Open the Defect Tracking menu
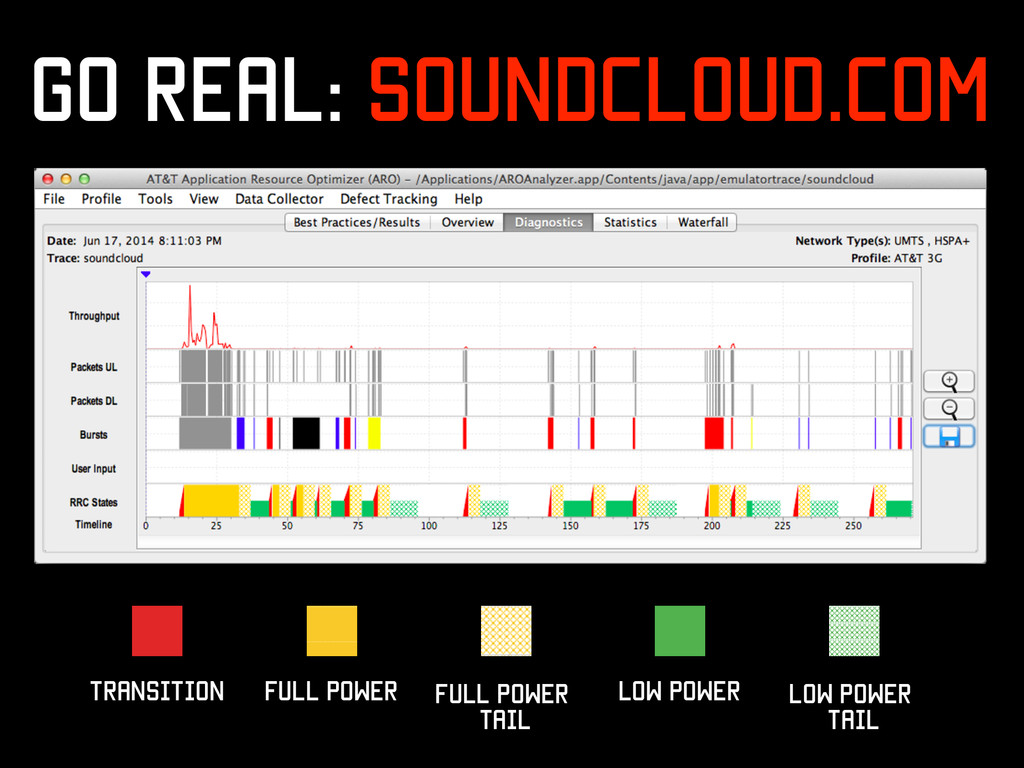This screenshot has height=768, width=1024. coord(389,199)
